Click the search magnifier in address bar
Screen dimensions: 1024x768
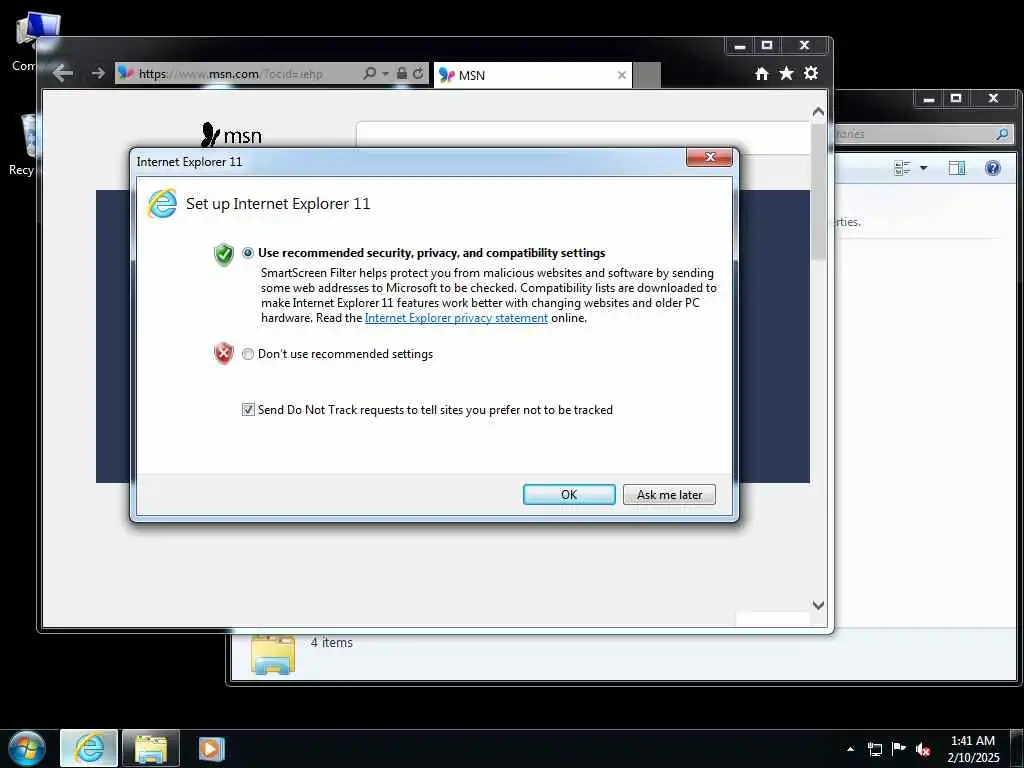point(370,73)
